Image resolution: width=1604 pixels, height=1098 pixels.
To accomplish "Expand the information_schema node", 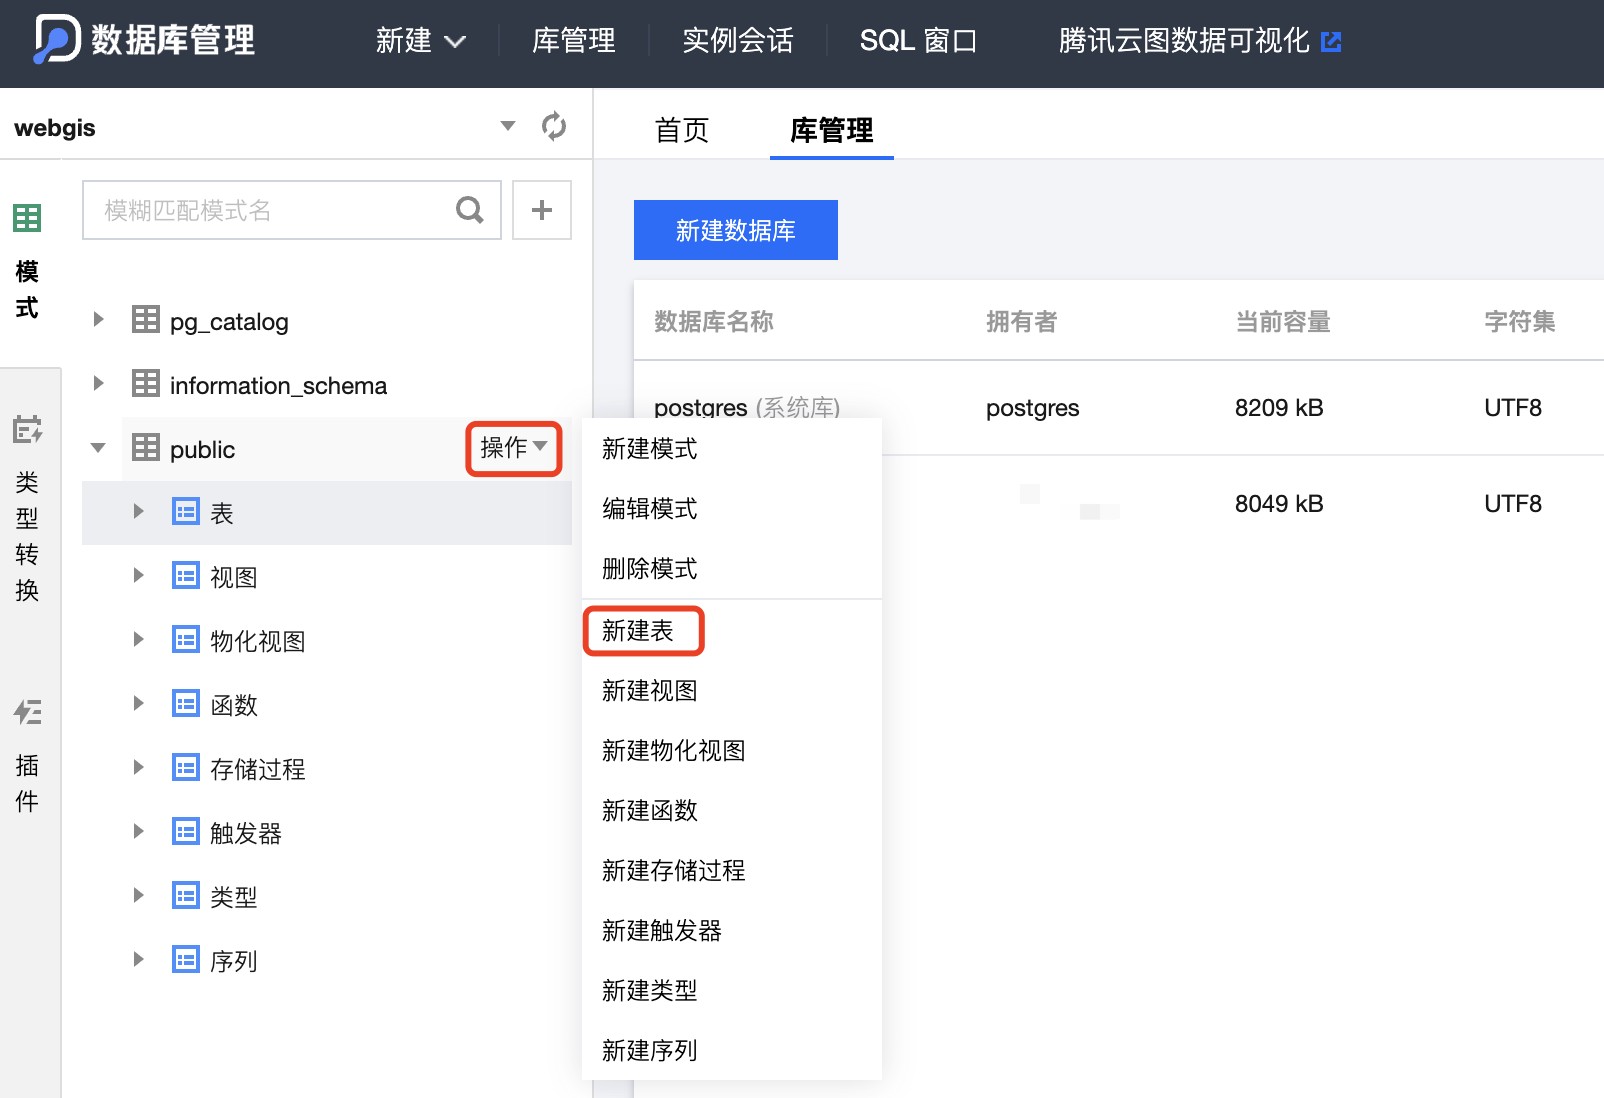I will point(98,384).
